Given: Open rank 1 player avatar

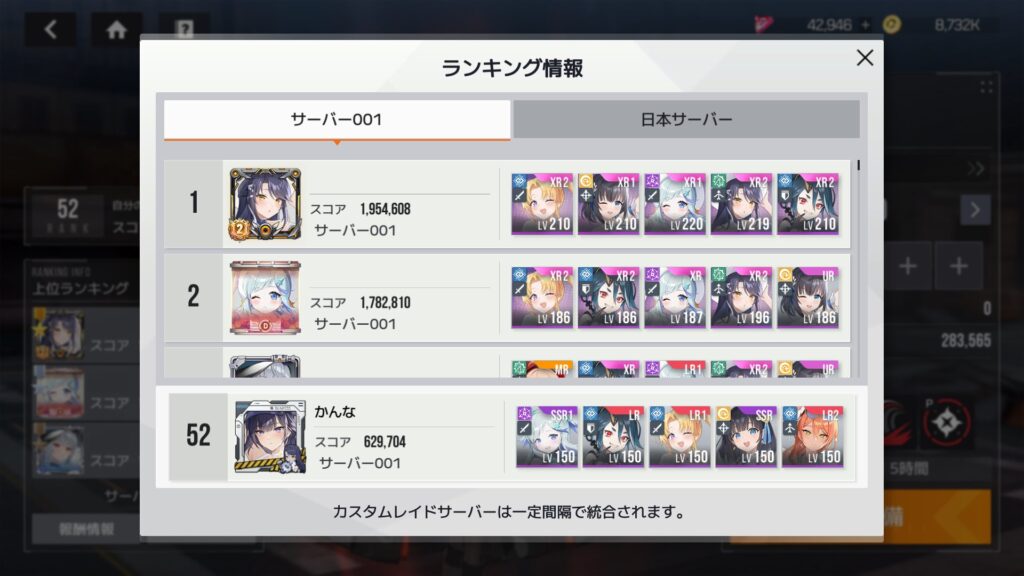Looking at the screenshot, I should [265, 204].
